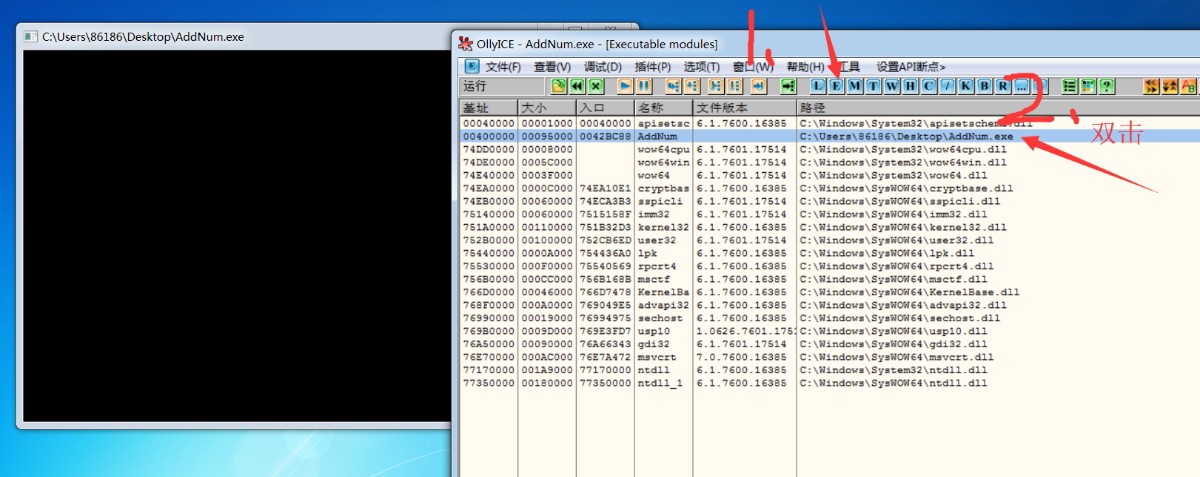1200x477 pixels.
Task: Click the colorful appearance grid icon
Action: click(x=1087, y=86)
